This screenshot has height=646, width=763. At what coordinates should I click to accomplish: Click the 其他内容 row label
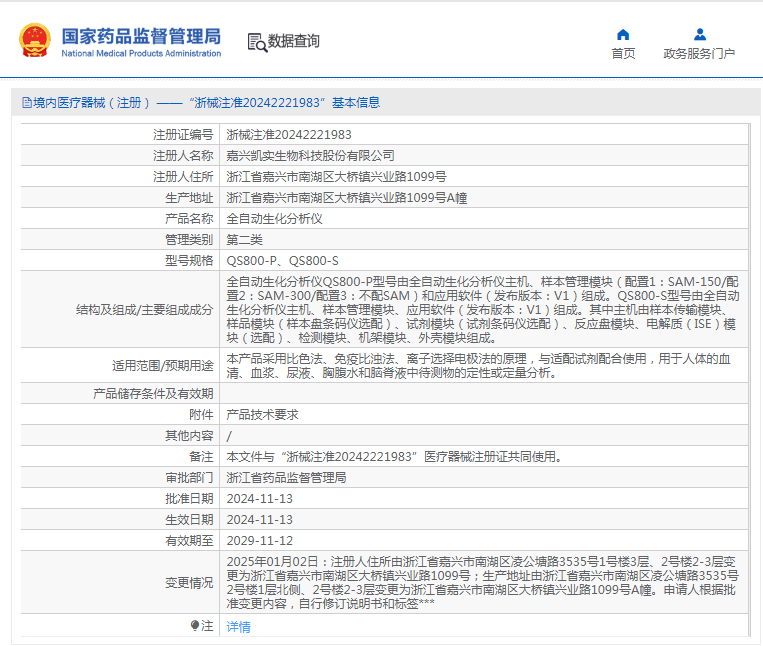[189, 435]
